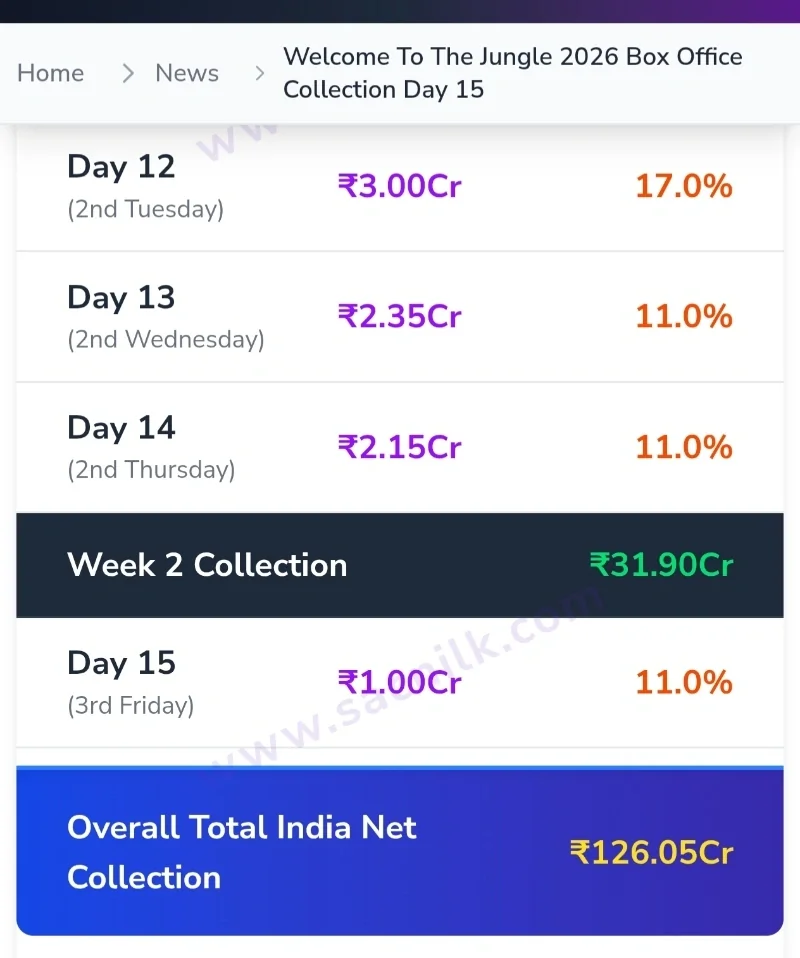Open the Home breadcrumb link
The width and height of the screenshot is (800, 958).
click(51, 73)
